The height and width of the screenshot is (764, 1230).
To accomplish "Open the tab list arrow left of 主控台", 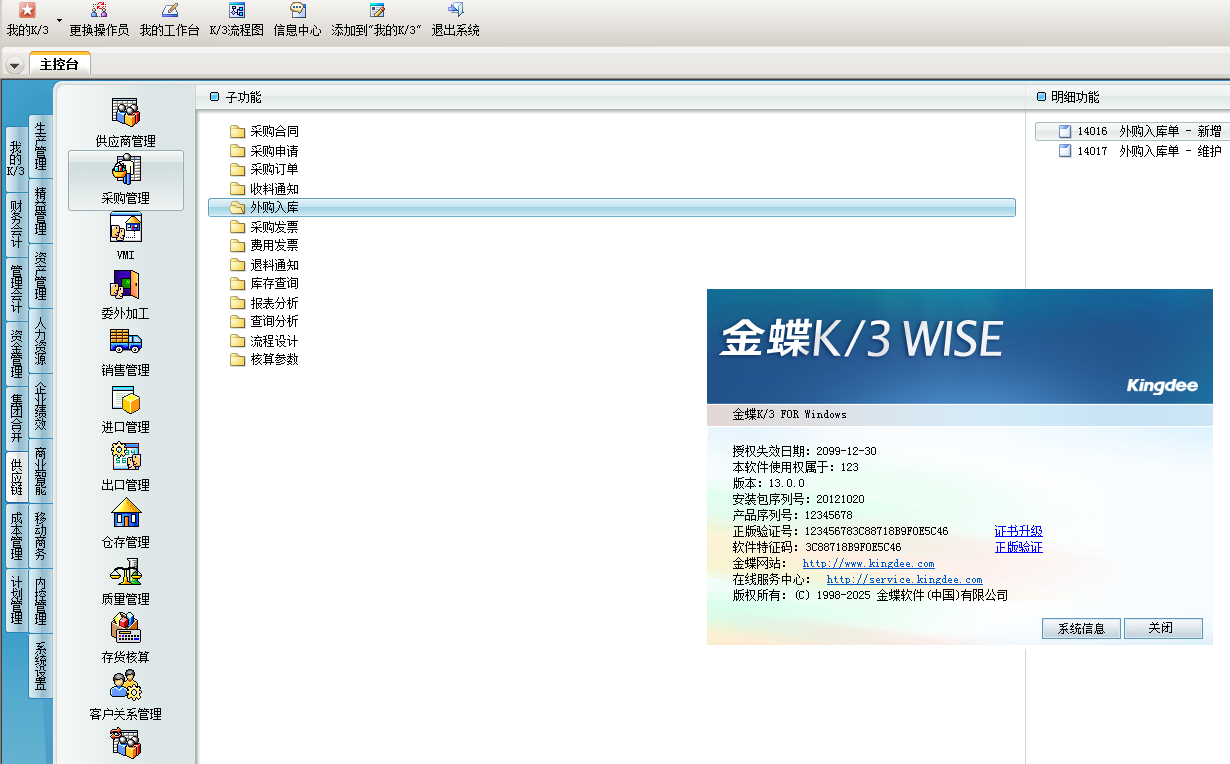I will [x=15, y=65].
